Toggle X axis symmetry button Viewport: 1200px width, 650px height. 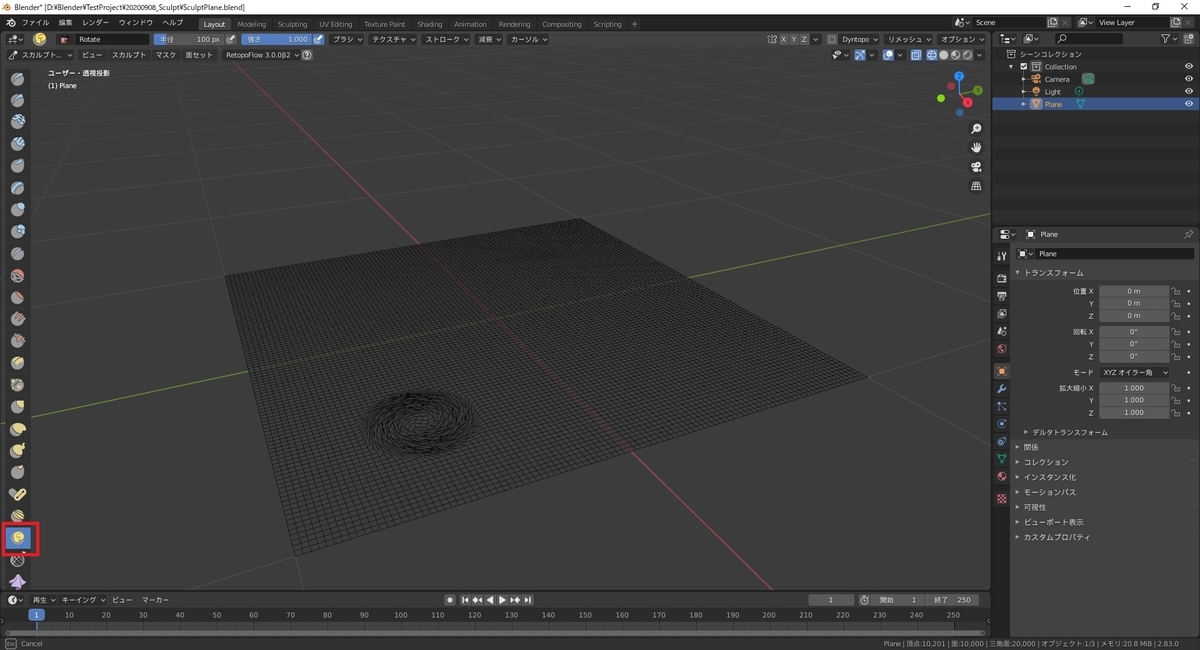784,39
